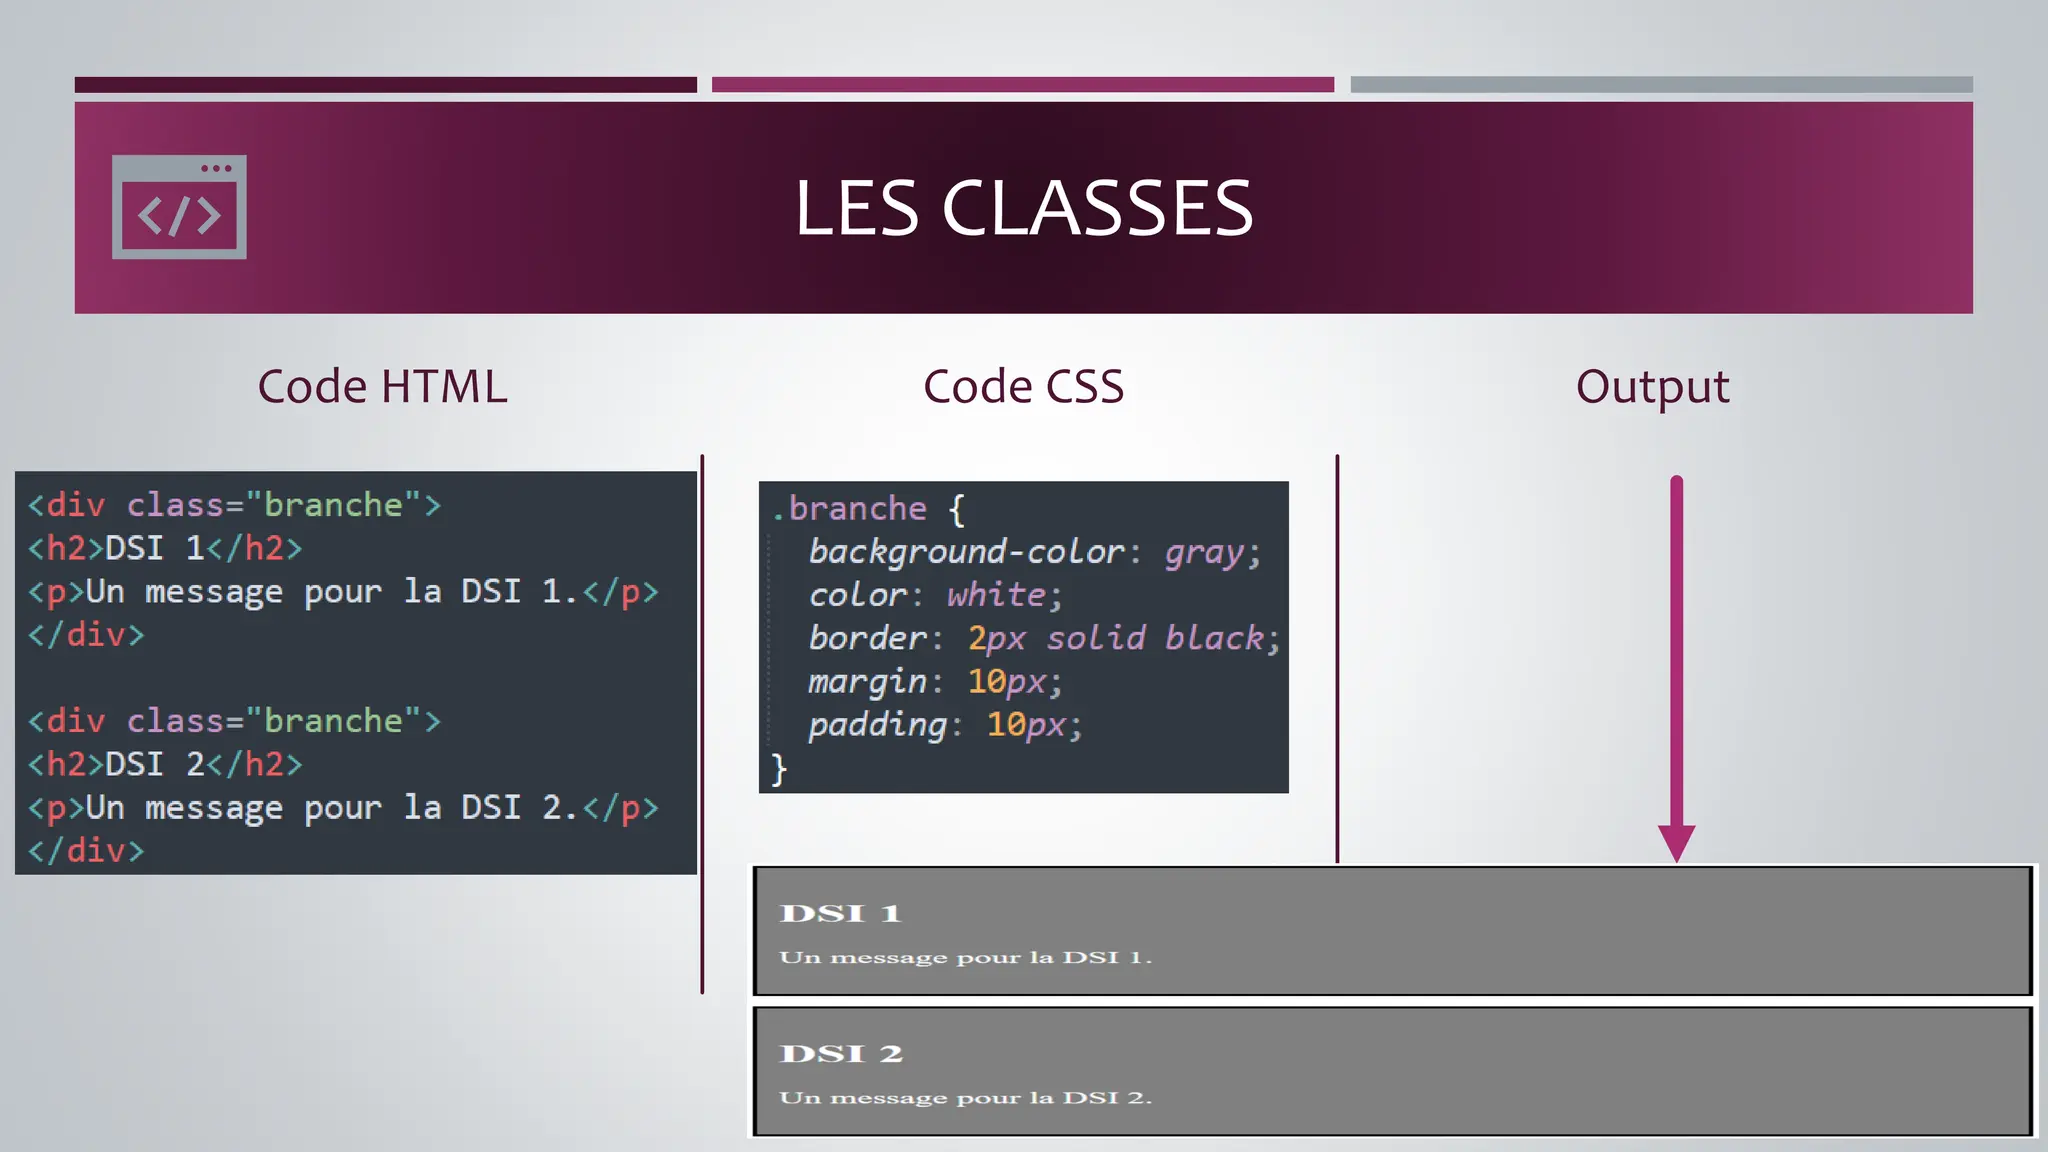Image resolution: width=2048 pixels, height=1152 pixels.
Task: Click the second <div class="branche"> line
Action: (234, 720)
